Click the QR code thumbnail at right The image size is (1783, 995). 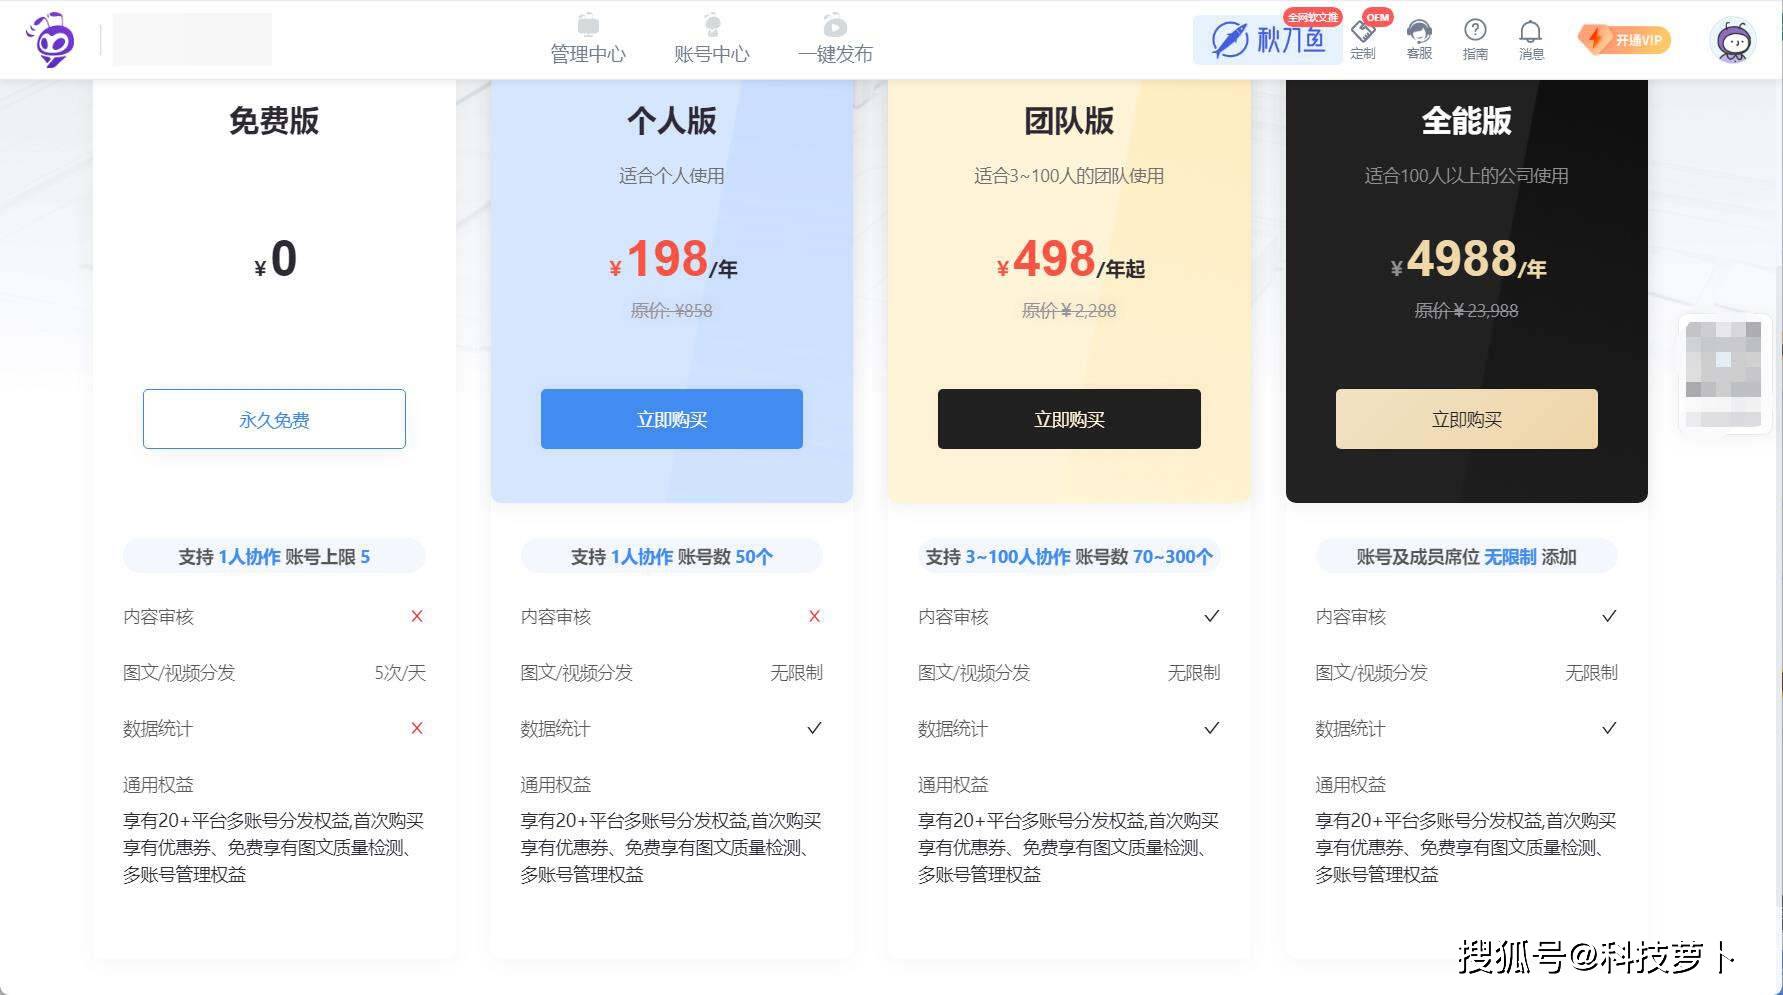1723,372
